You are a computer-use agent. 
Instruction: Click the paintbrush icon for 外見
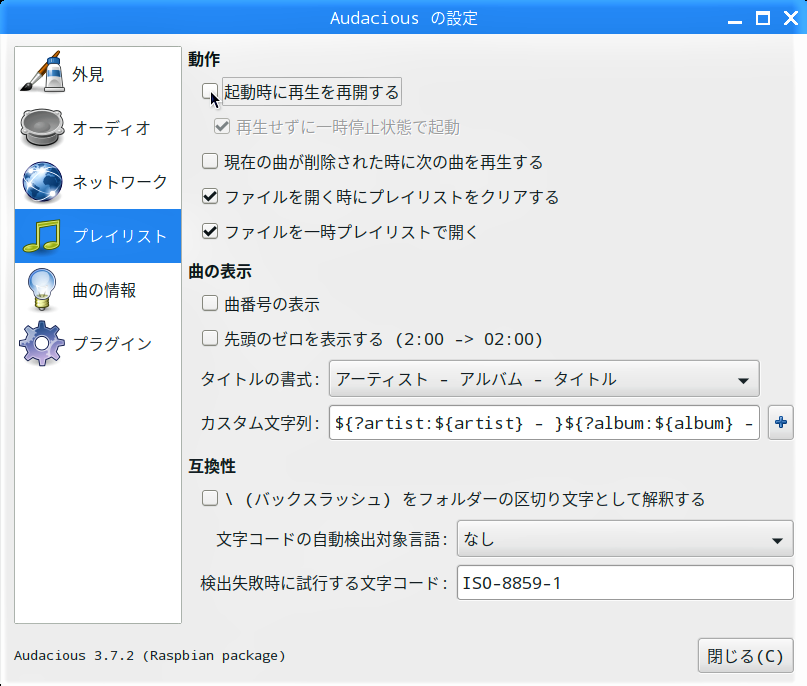pyautogui.click(x=42, y=73)
